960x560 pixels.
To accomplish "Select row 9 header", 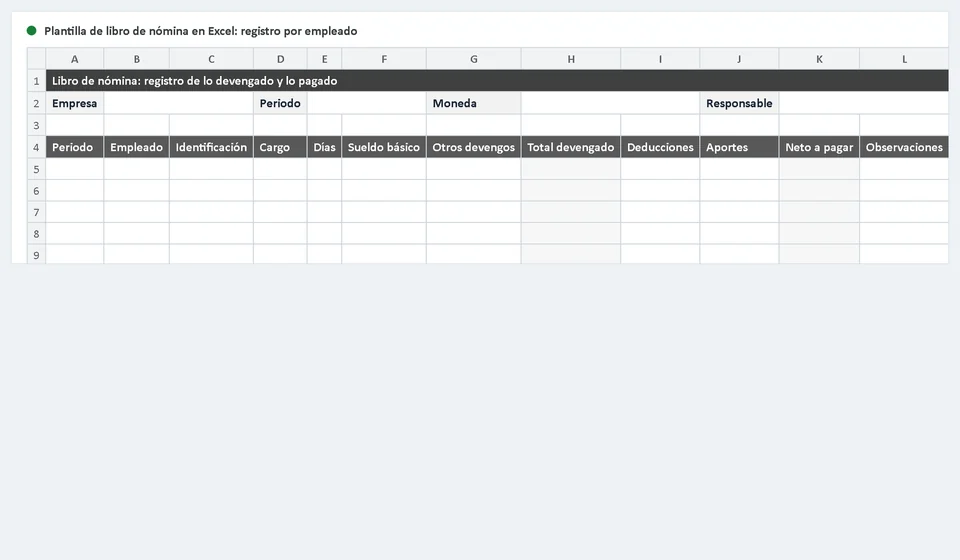I will (36, 254).
